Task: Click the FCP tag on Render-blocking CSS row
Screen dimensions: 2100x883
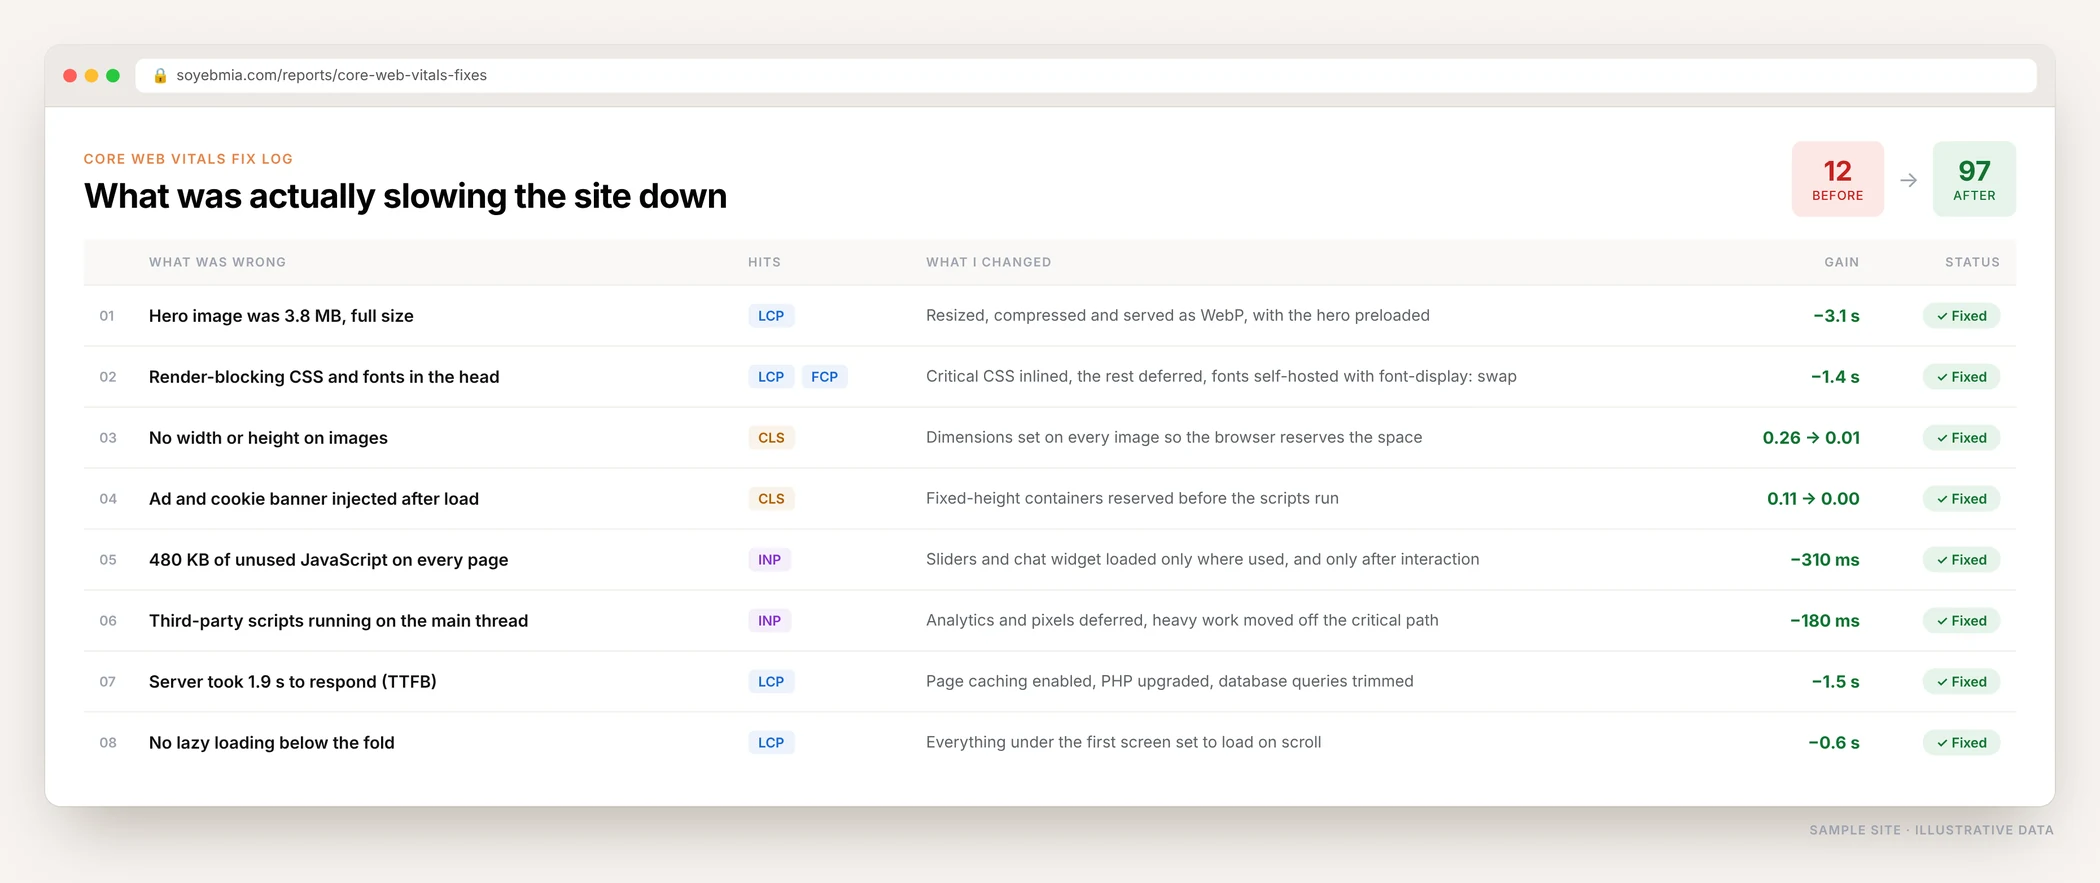Action: pyautogui.click(x=825, y=377)
